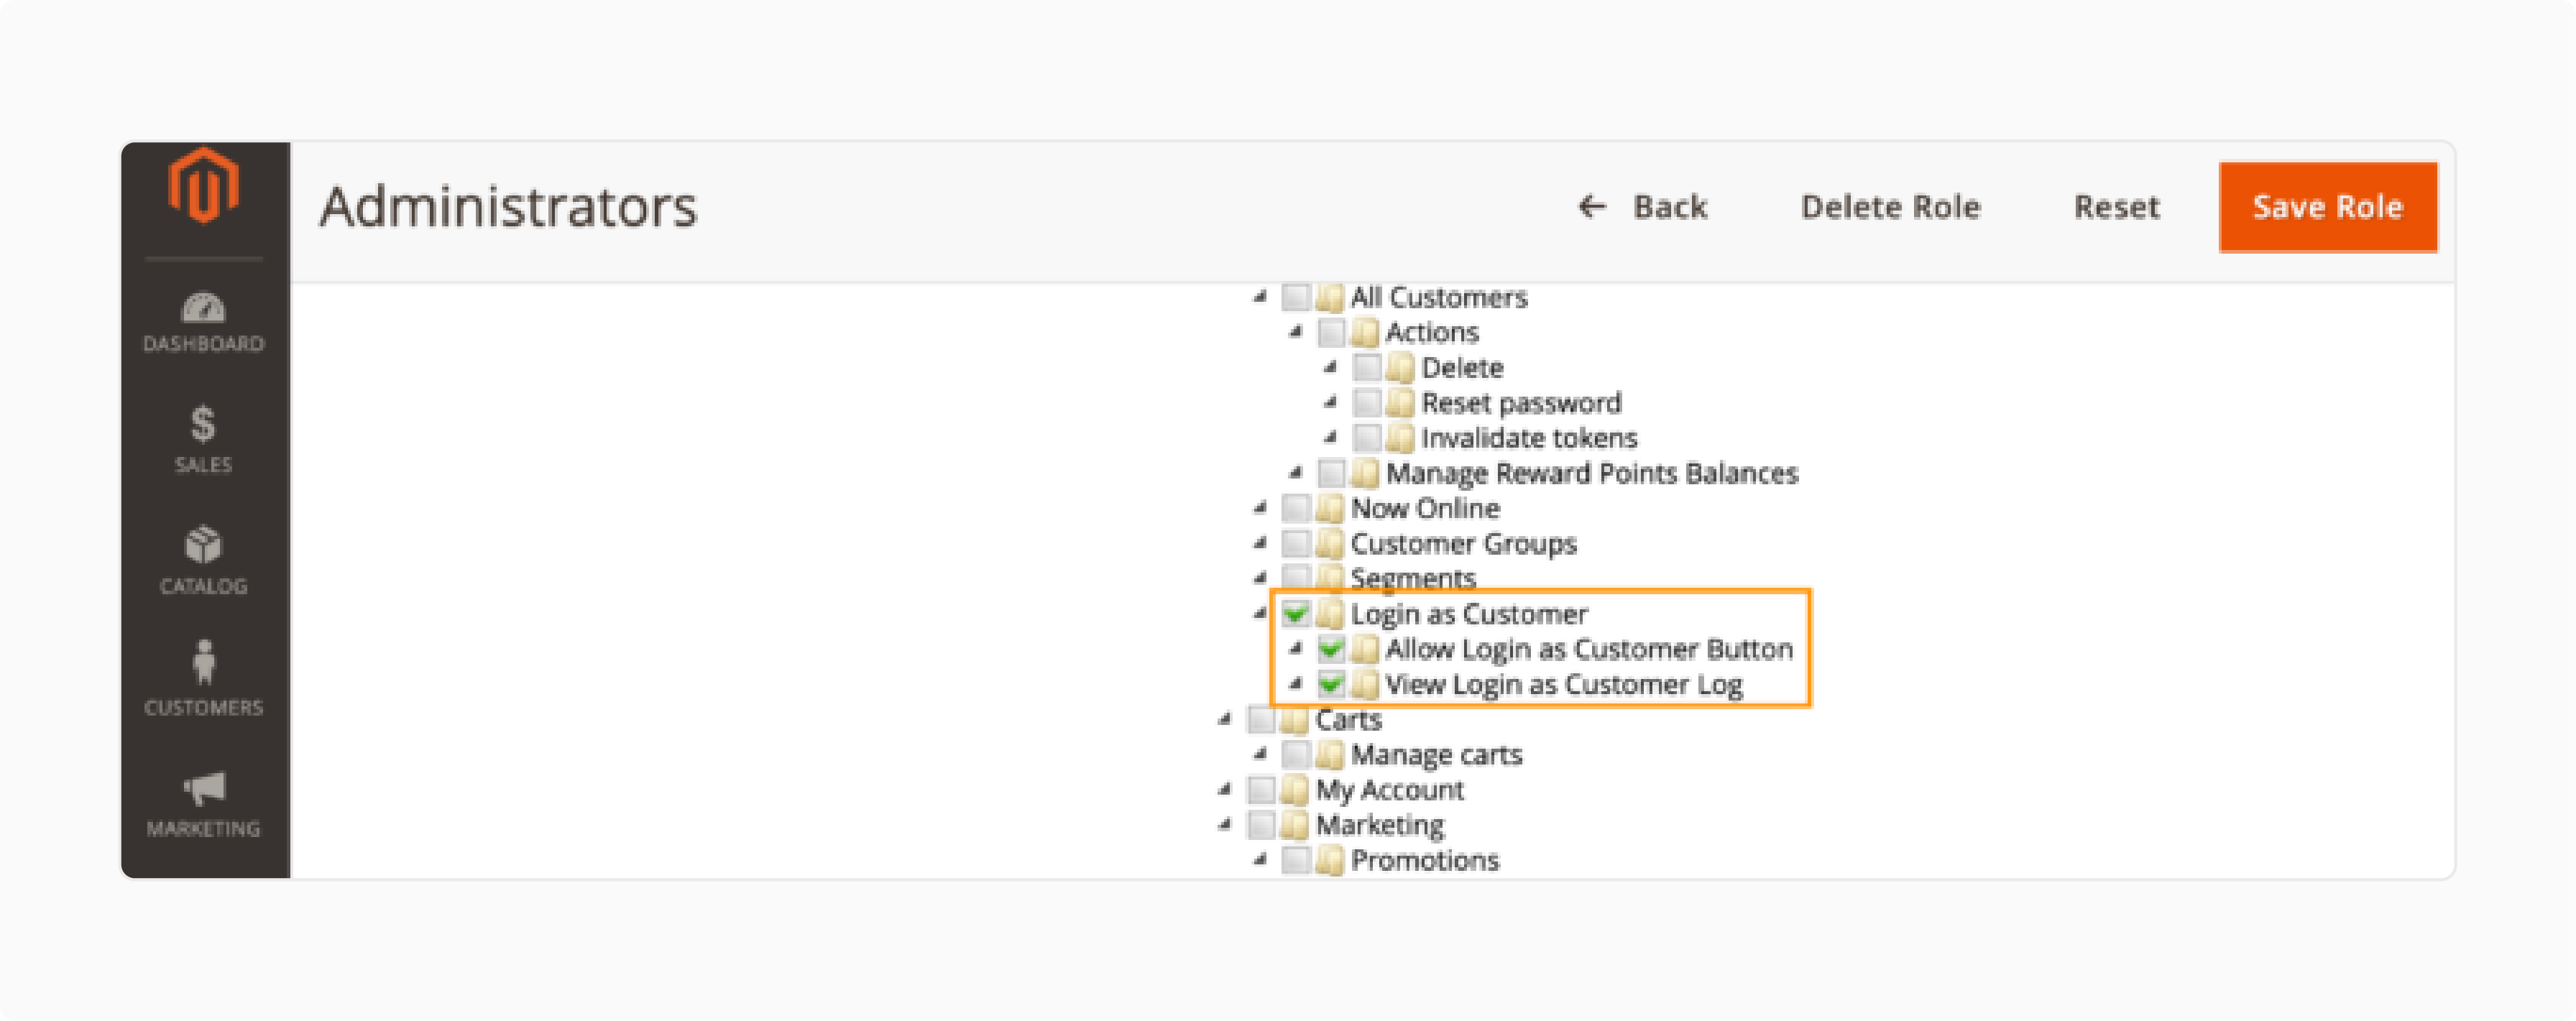Collapse the Marketing tree node
The image size is (2576, 1021).
pos(1225,825)
